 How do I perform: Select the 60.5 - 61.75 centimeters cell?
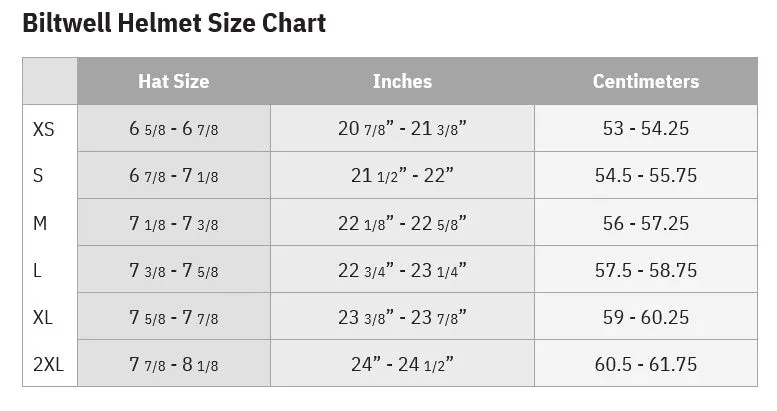646,363
